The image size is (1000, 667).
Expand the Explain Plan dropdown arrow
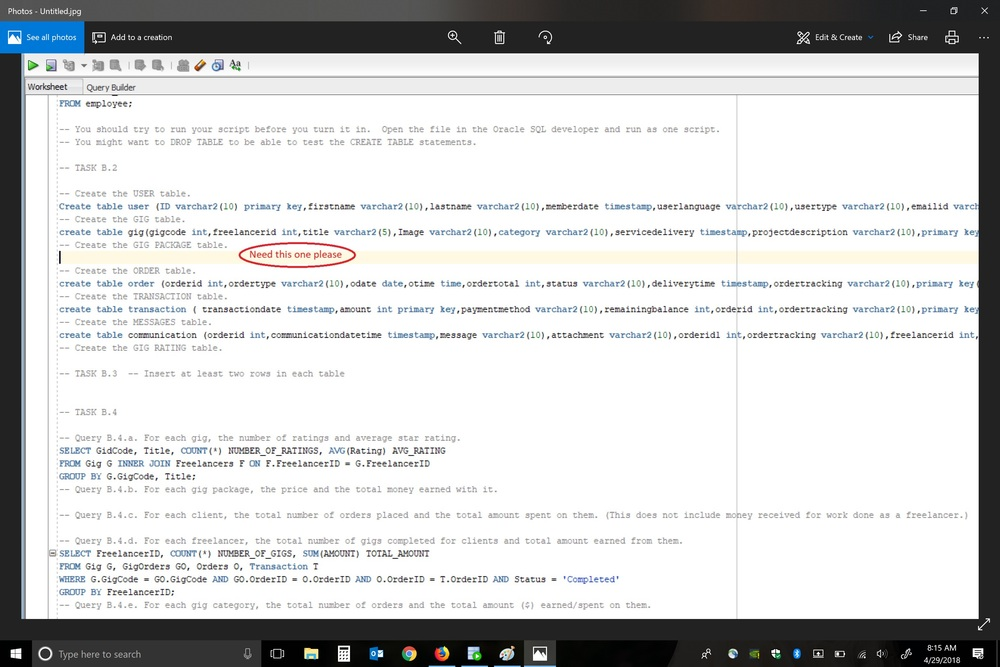[x=84, y=66]
